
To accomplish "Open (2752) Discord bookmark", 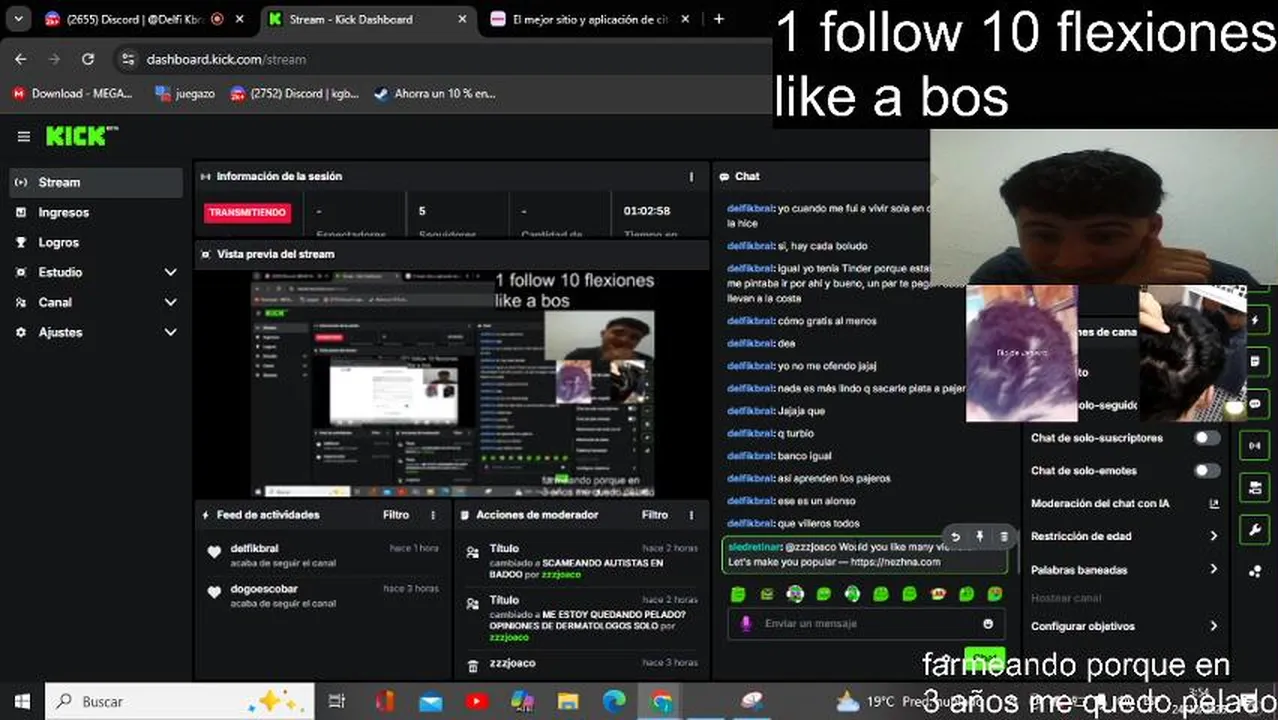I will point(295,93).
